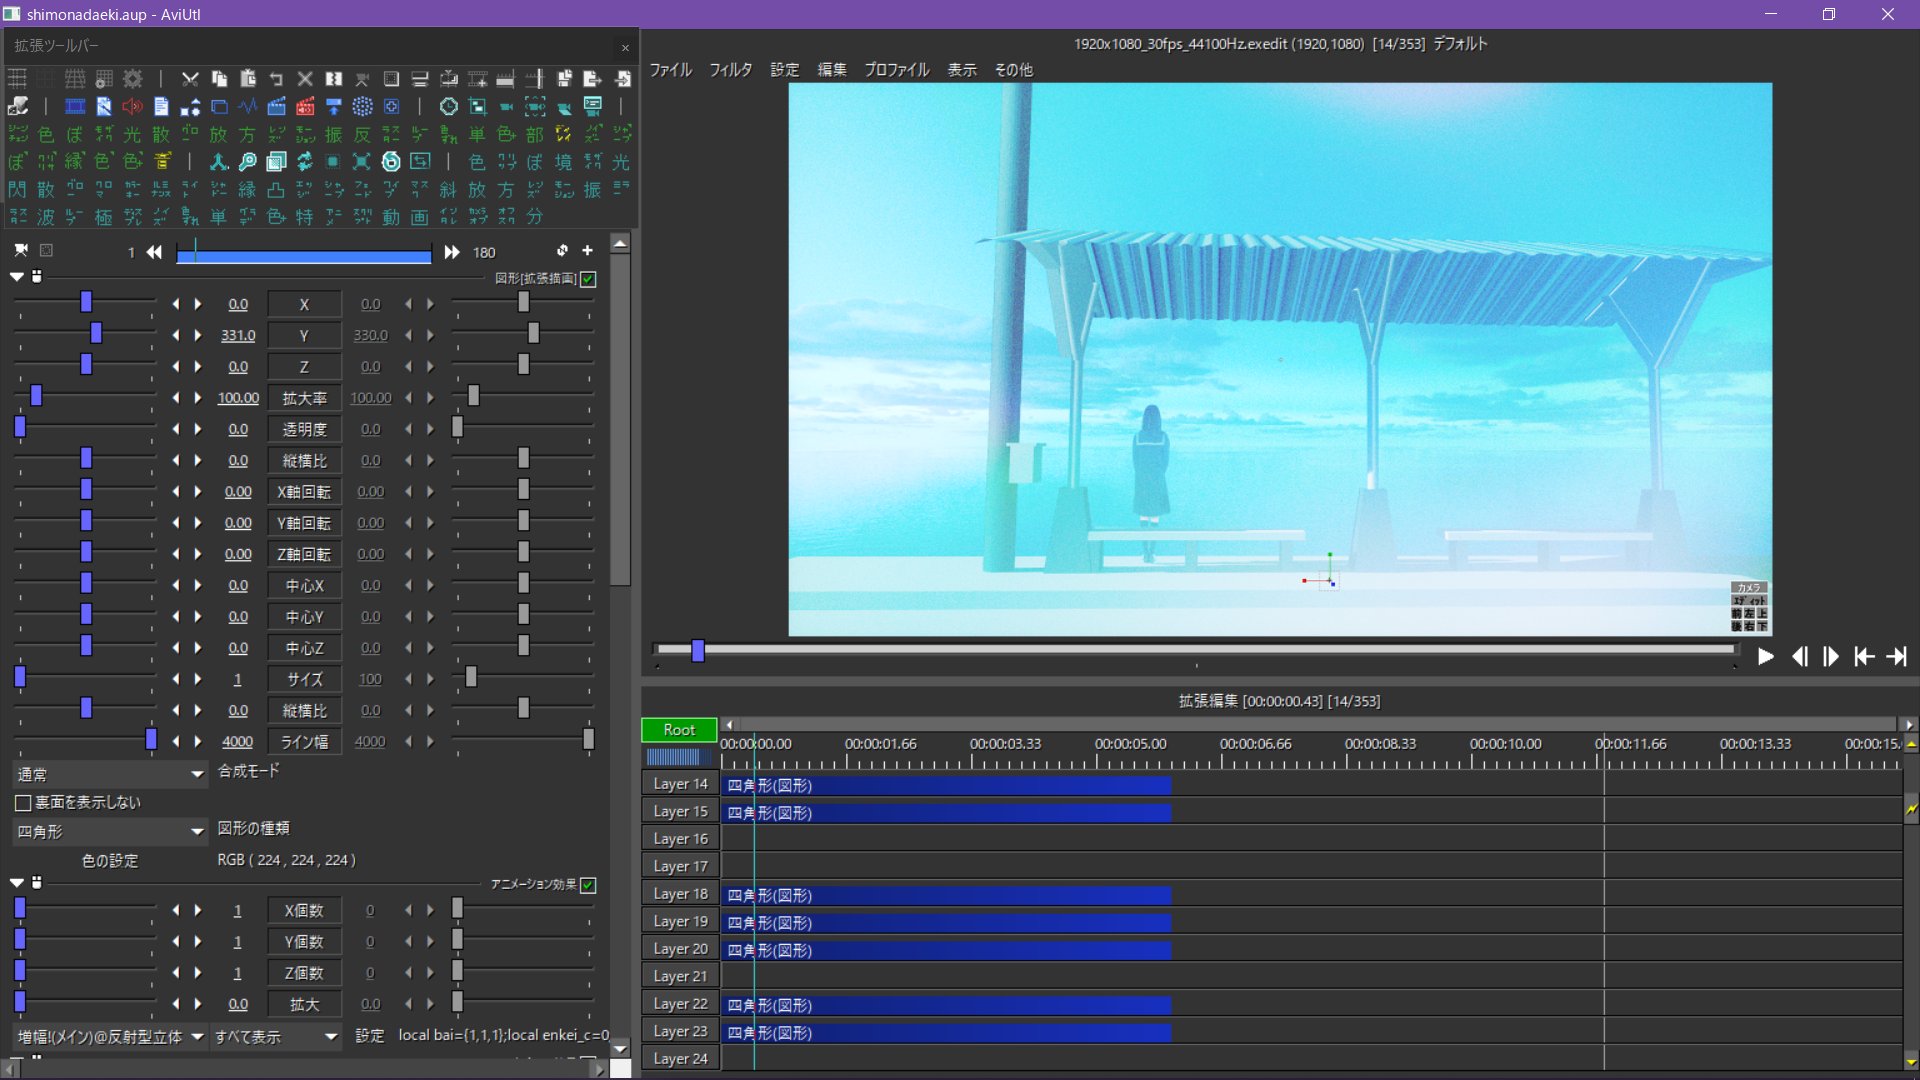Click the Root scene button
Viewport: 1920px width, 1080px height.
[x=679, y=730]
